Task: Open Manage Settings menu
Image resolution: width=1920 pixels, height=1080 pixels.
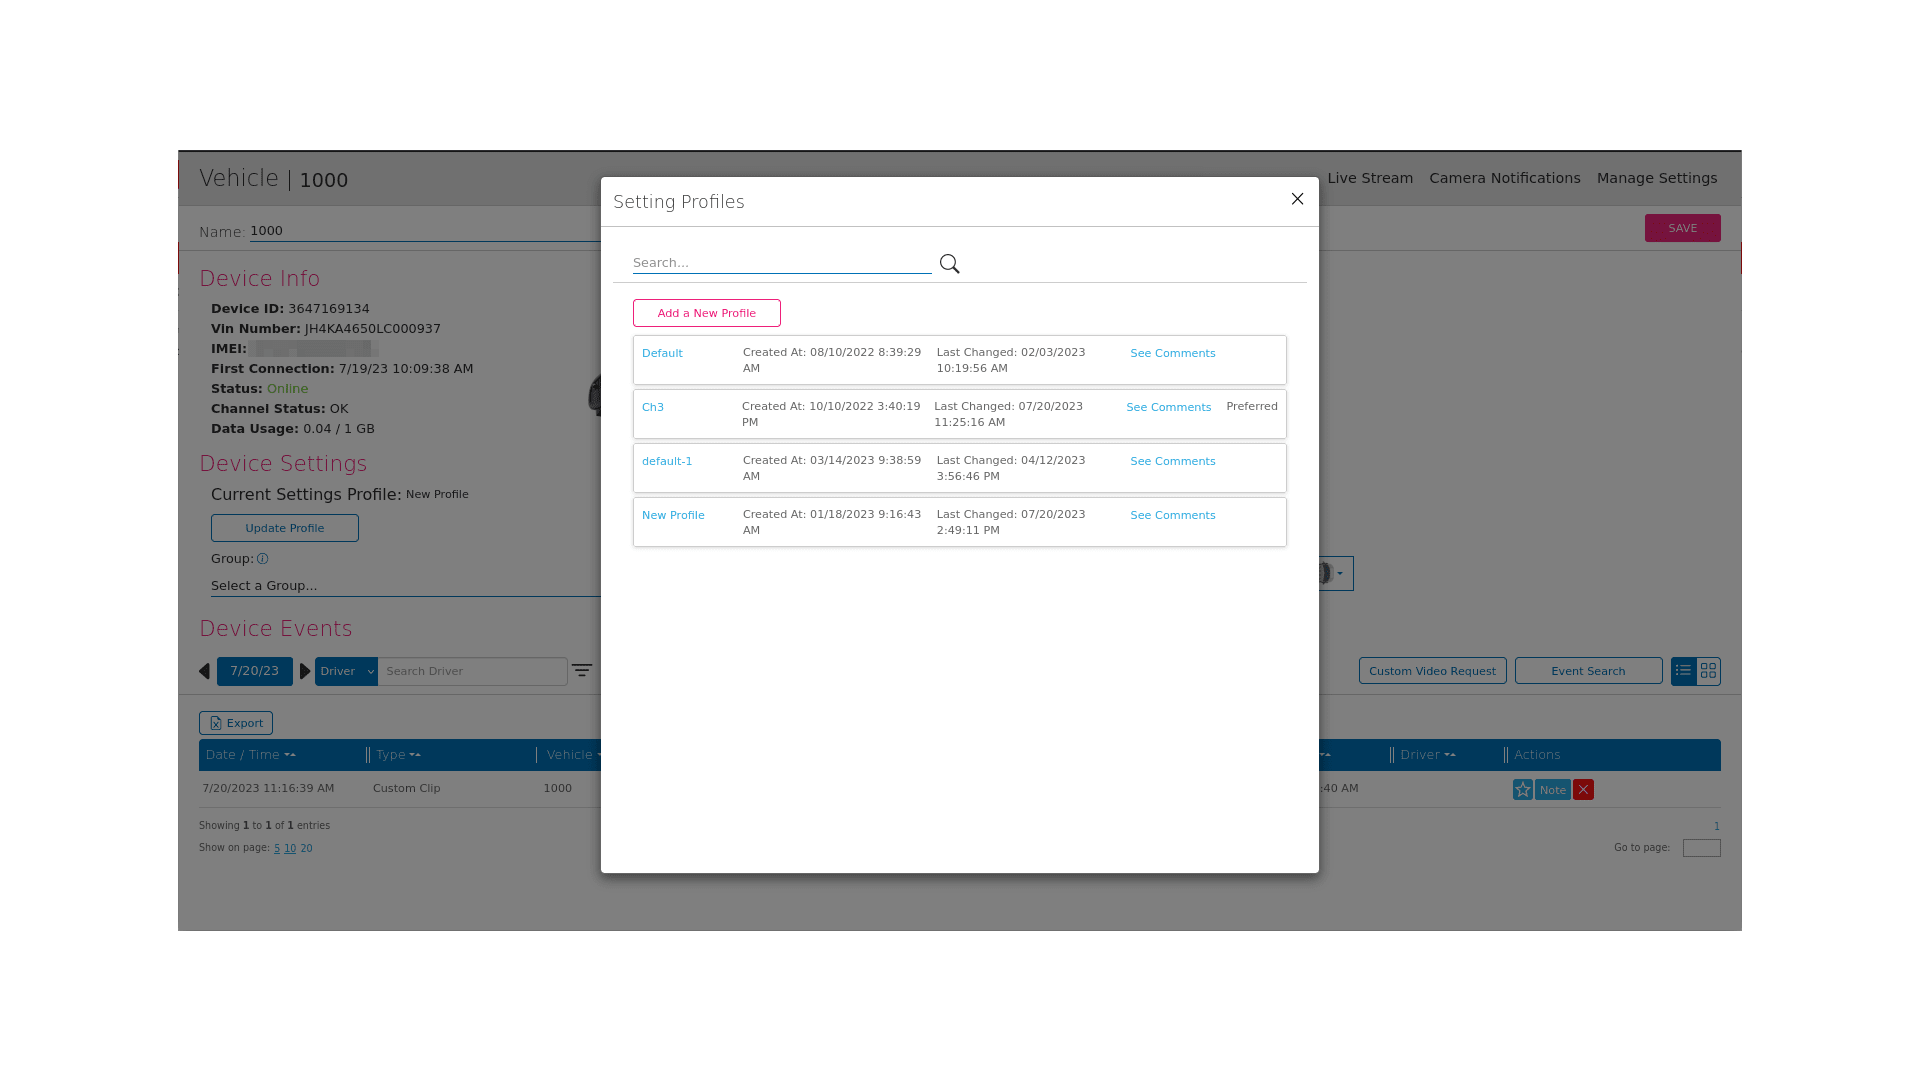Action: pos(1656,178)
